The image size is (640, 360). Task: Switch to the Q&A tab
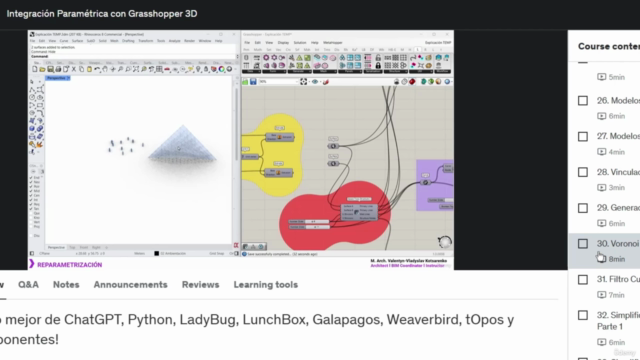tap(28, 284)
